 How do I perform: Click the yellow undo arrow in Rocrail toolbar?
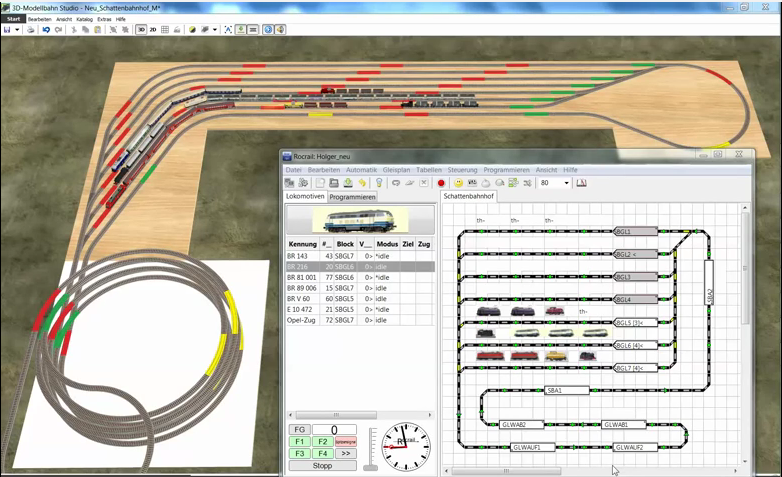(363, 183)
